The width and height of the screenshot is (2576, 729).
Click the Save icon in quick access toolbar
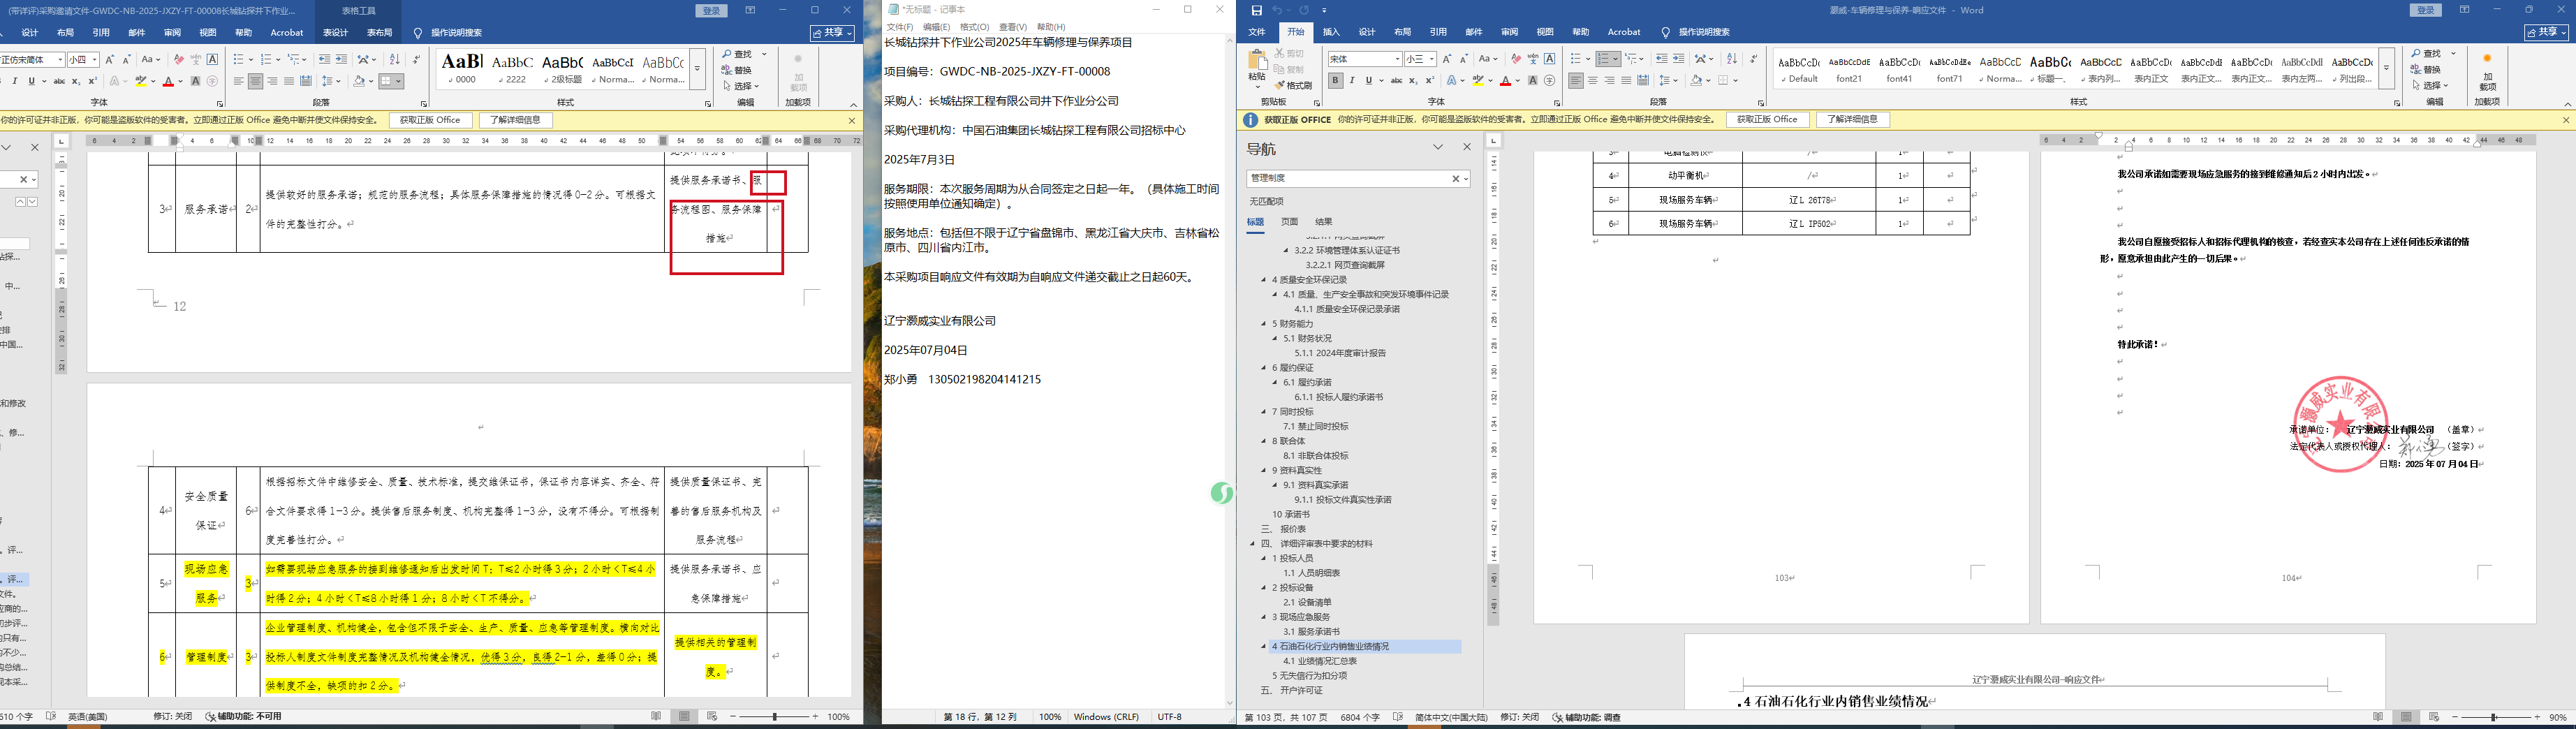1256,10
